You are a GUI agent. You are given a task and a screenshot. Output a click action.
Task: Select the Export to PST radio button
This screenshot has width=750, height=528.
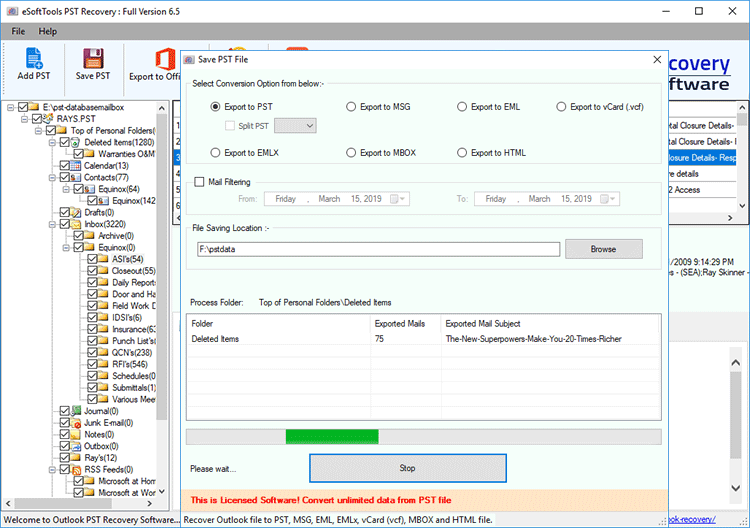pyautogui.click(x=216, y=107)
